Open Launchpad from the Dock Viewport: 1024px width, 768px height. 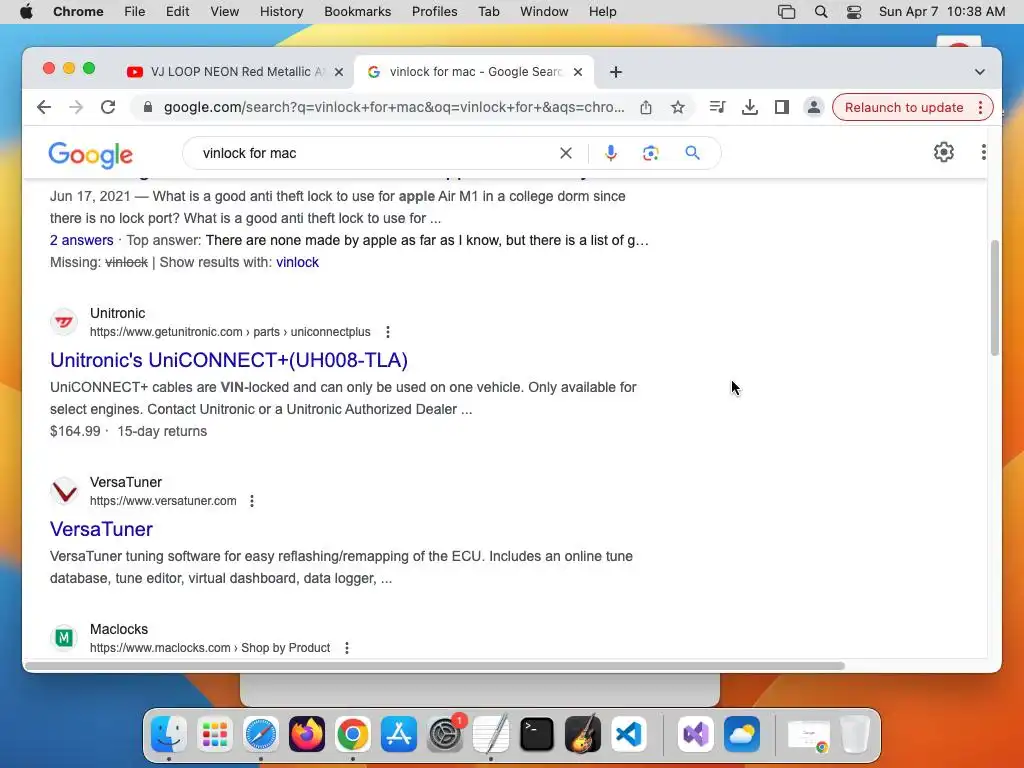(214, 734)
